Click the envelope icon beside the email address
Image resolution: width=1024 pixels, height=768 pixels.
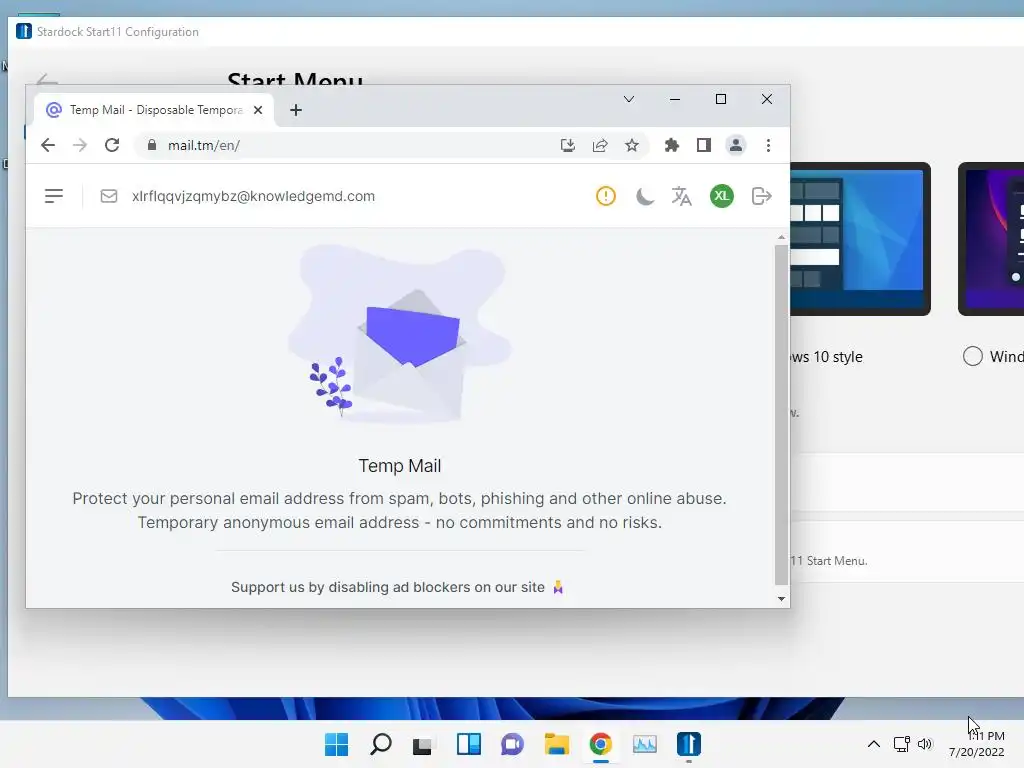point(108,196)
